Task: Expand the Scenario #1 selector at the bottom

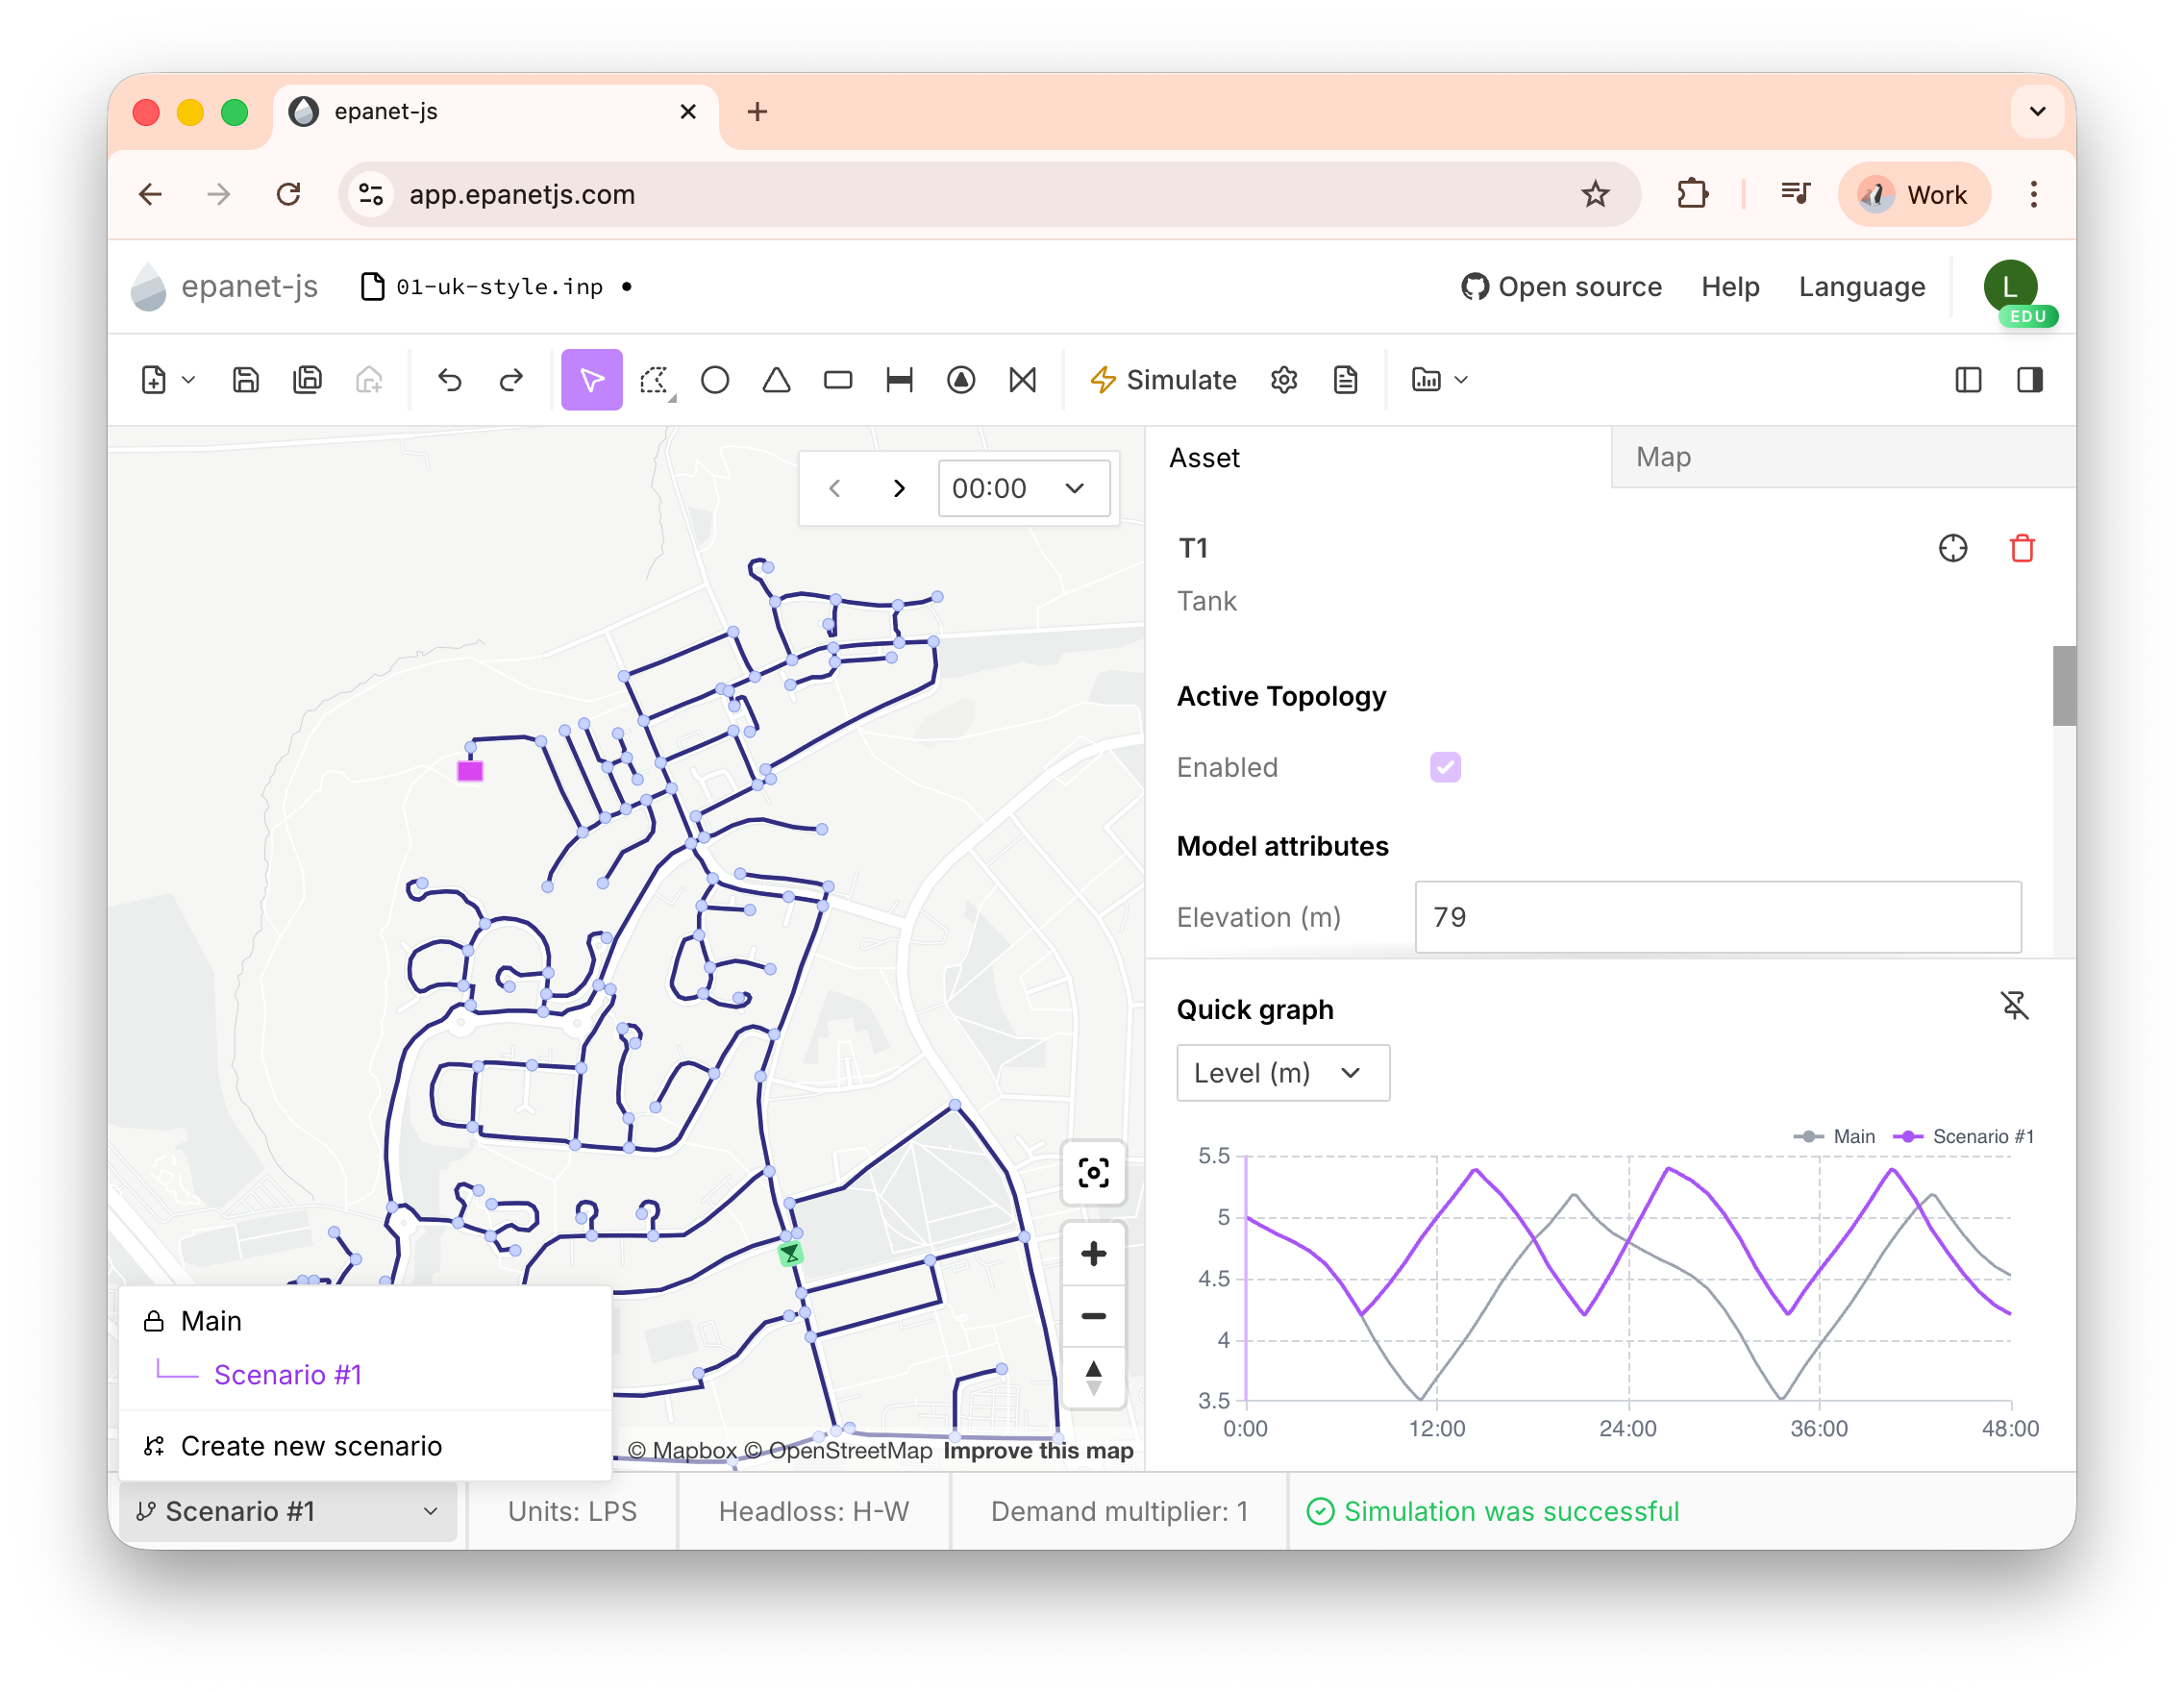Action: pos(288,1511)
